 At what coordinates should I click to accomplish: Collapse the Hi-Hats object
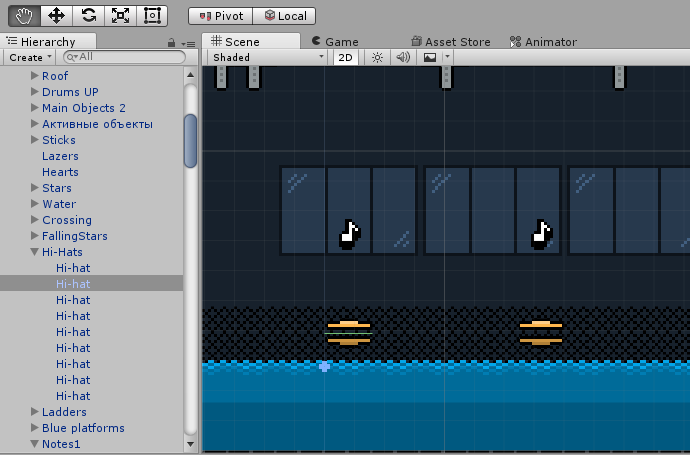[x=35, y=252]
